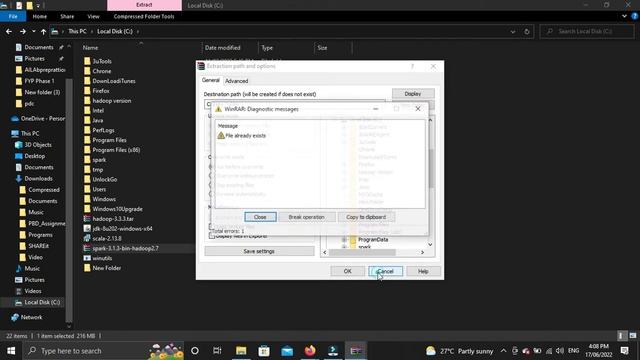This screenshot has width=640, height=360.
Task: Cancel the extraction dialog
Action: pyautogui.click(x=385, y=271)
